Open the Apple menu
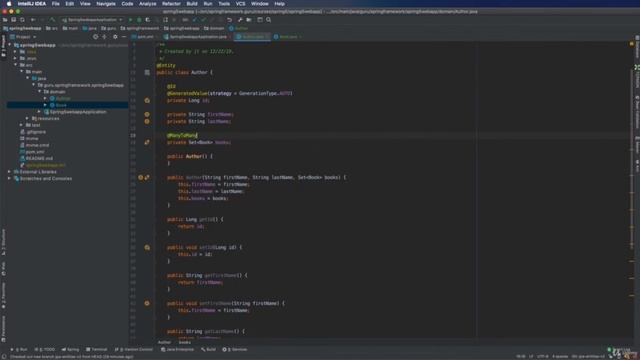The width and height of the screenshot is (640, 360). (x=9, y=4)
